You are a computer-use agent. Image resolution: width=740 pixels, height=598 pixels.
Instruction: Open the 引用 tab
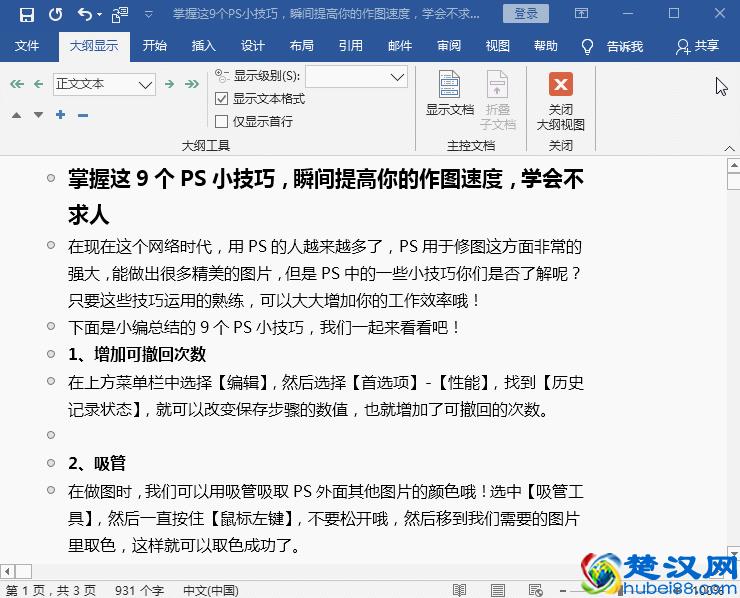tap(351, 46)
